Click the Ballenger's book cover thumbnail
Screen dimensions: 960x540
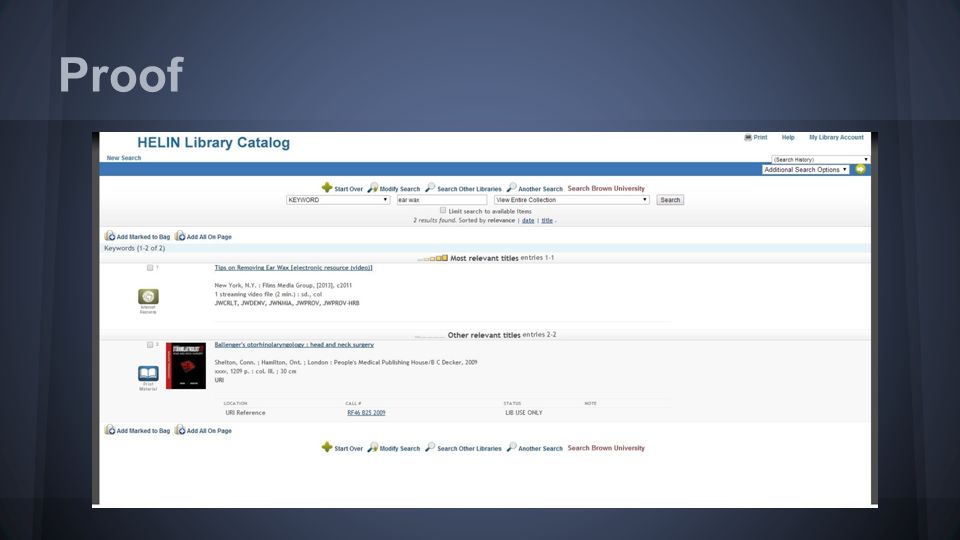click(x=186, y=366)
